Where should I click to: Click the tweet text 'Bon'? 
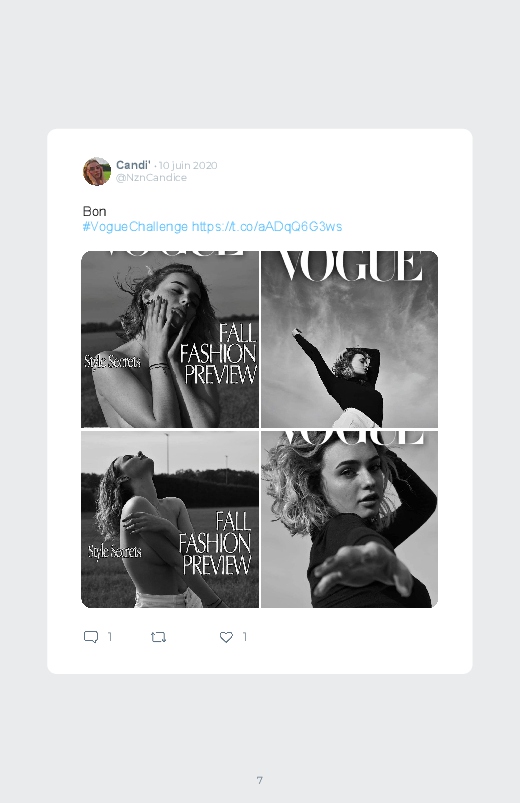(94, 211)
